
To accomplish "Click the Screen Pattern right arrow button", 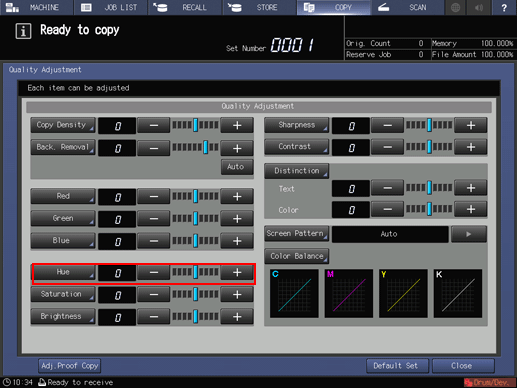I will [469, 234].
